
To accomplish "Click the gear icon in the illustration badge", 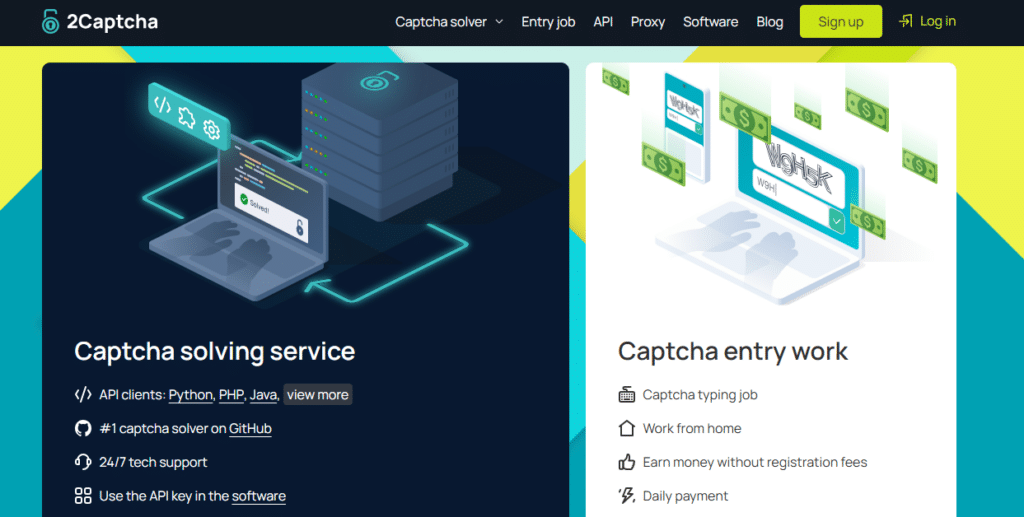I will point(211,129).
